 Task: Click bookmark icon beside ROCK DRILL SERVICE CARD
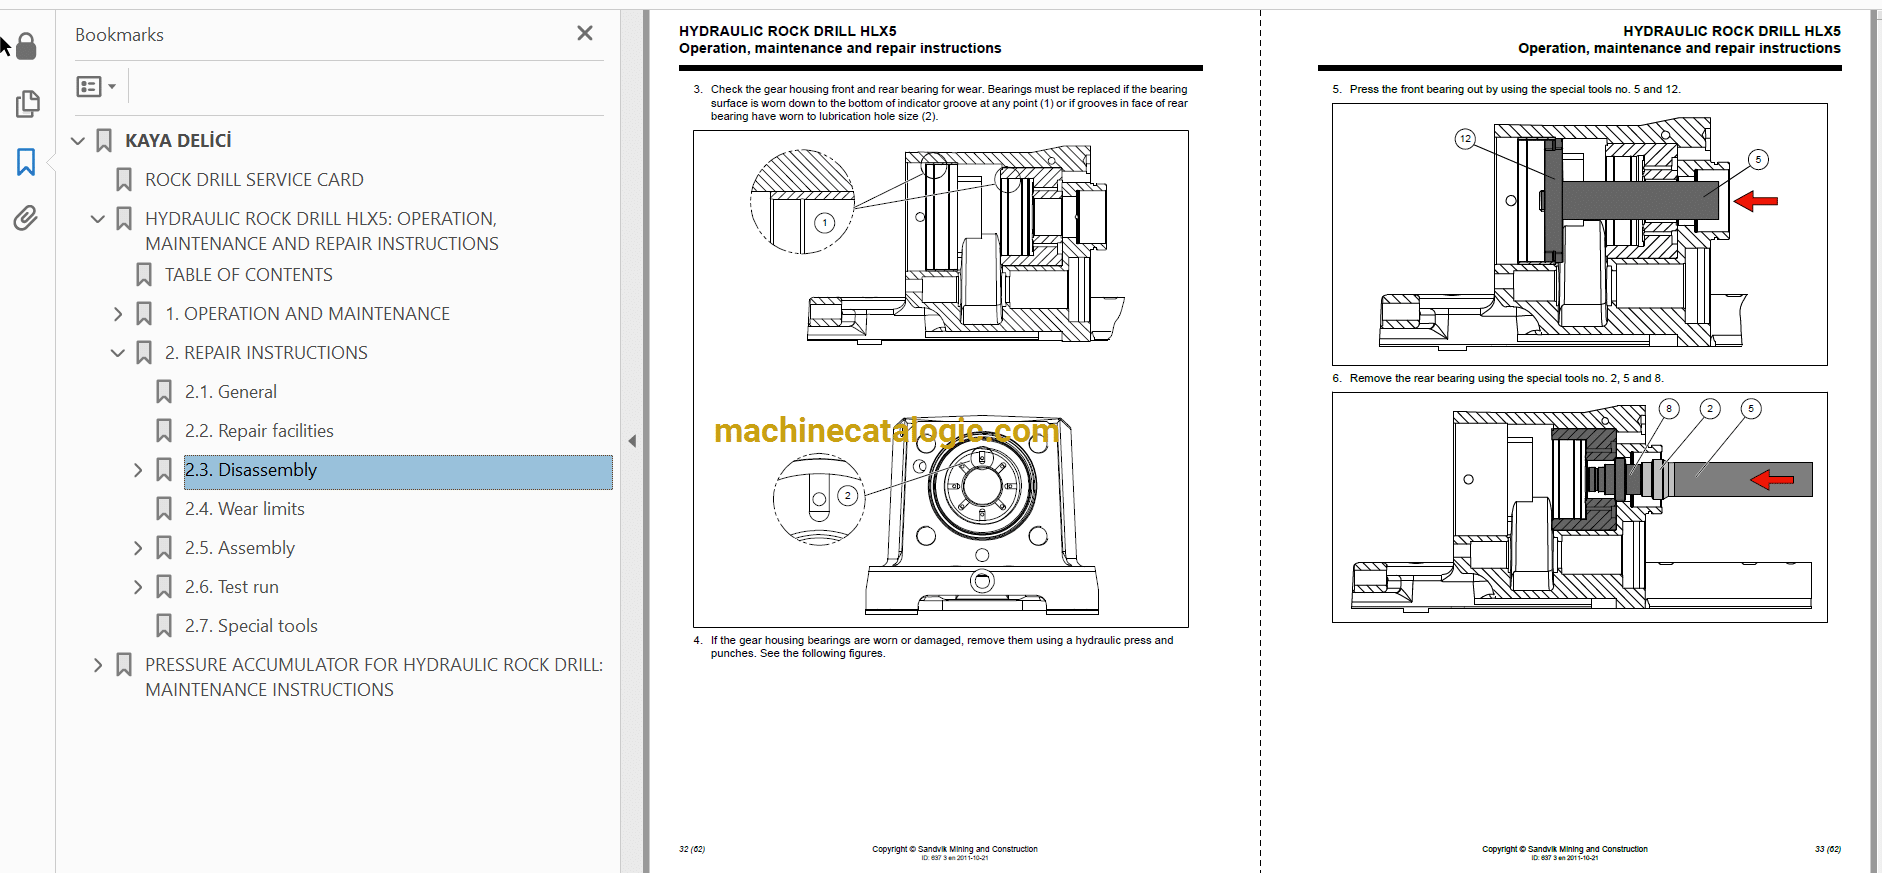[124, 180]
